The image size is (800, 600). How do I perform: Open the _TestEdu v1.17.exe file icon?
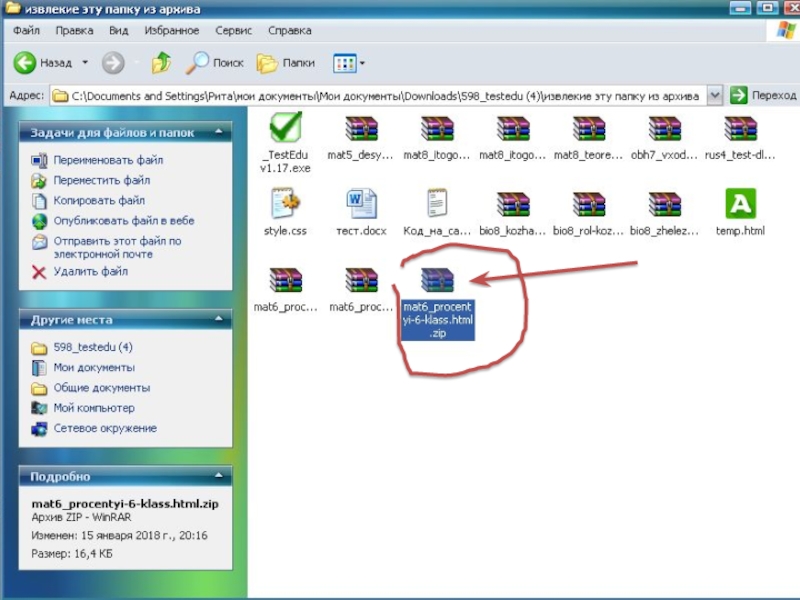285,129
